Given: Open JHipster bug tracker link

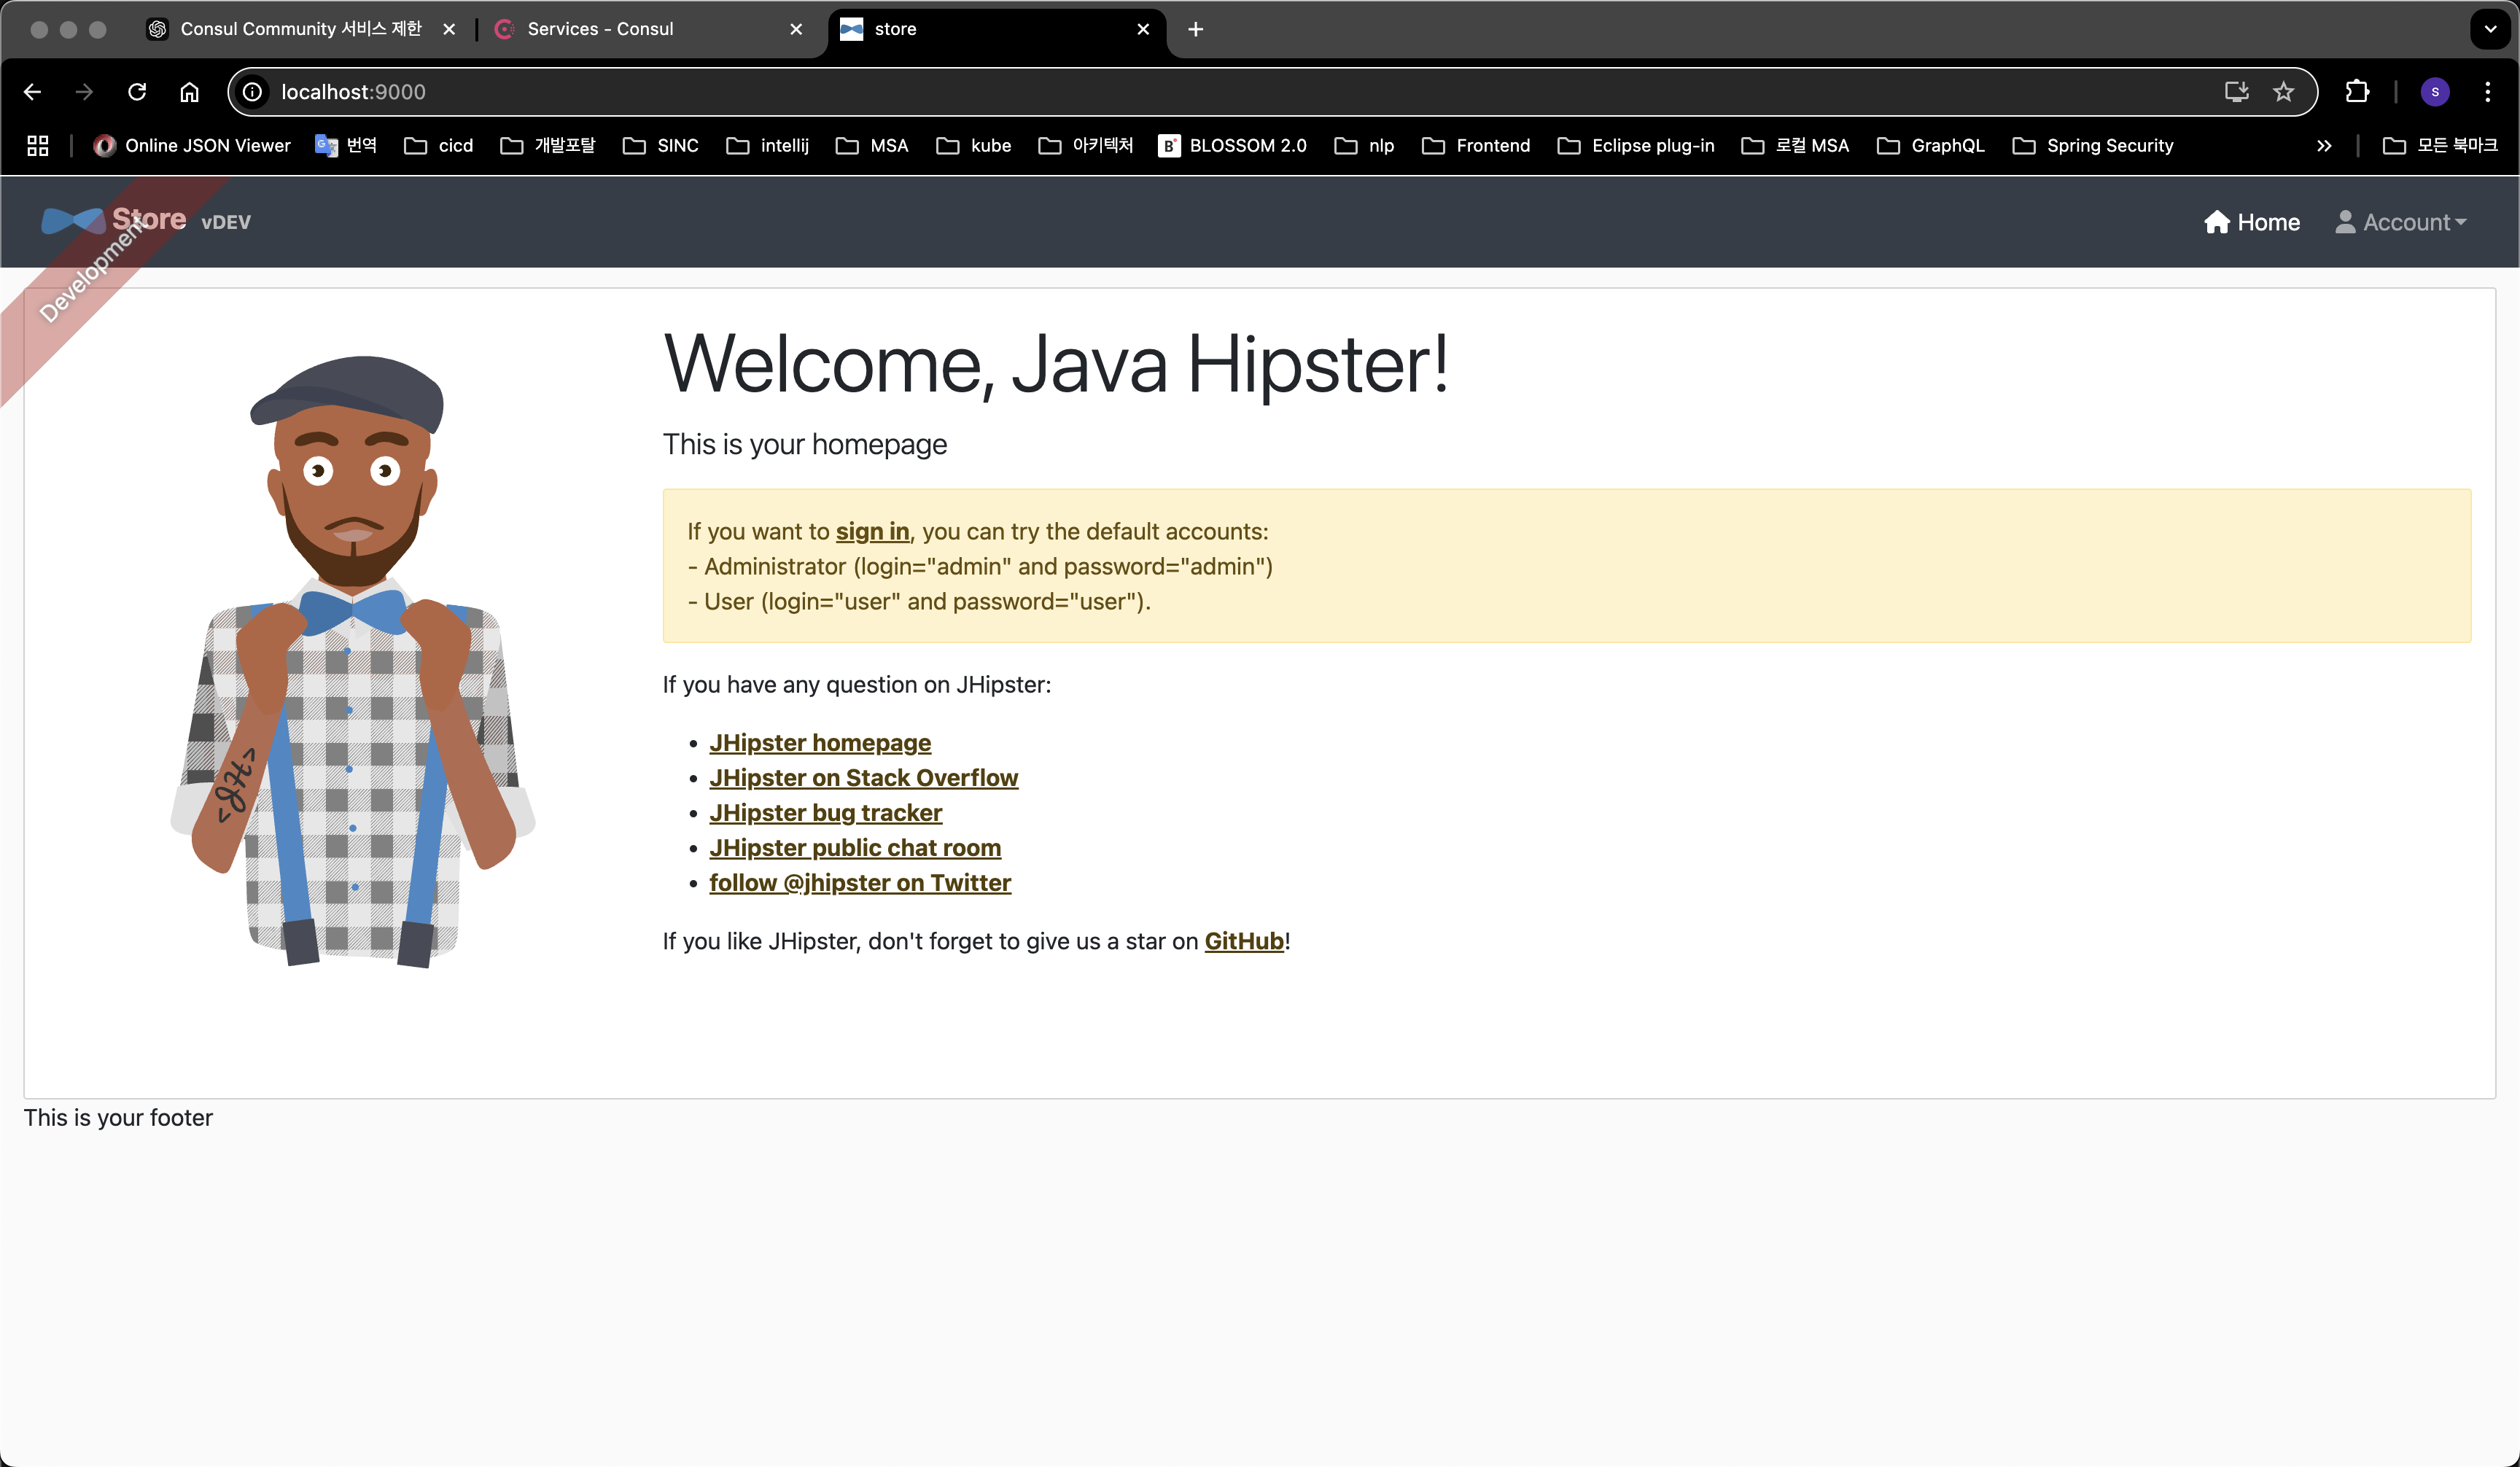Looking at the screenshot, I should coord(825,813).
